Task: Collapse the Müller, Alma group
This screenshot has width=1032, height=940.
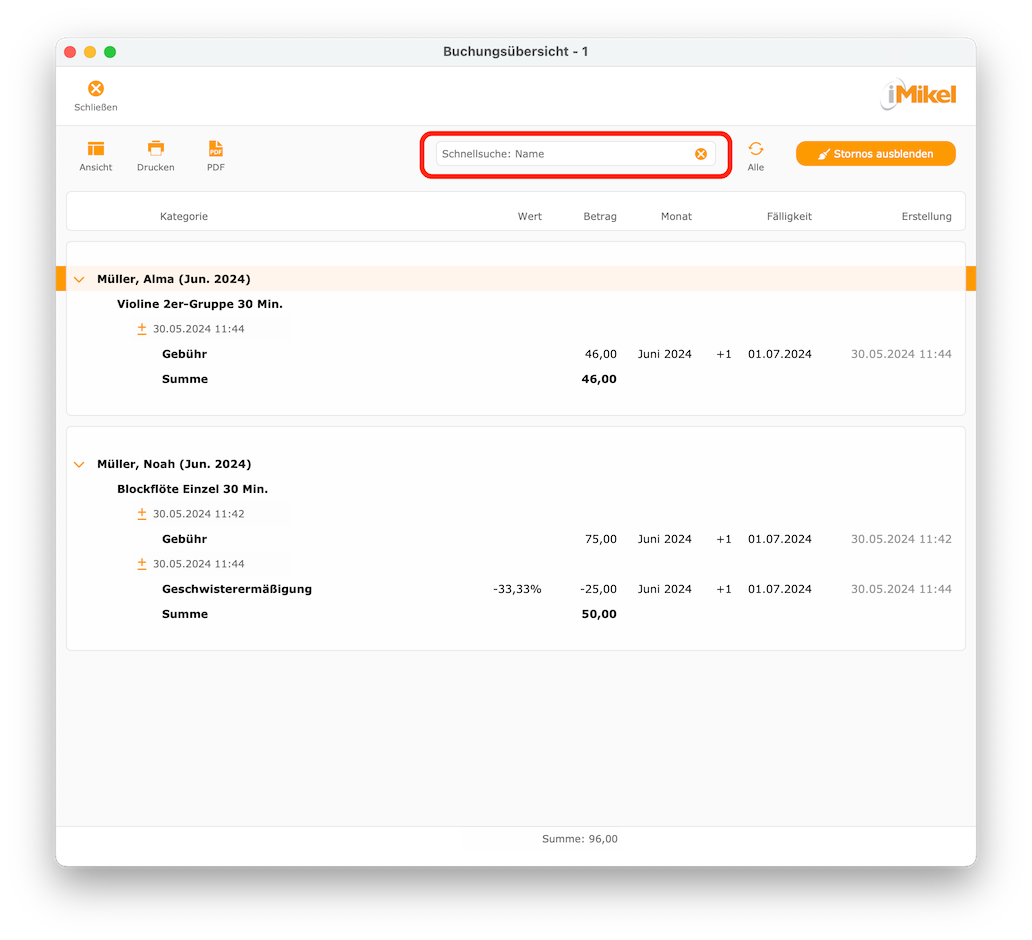Action: point(80,280)
